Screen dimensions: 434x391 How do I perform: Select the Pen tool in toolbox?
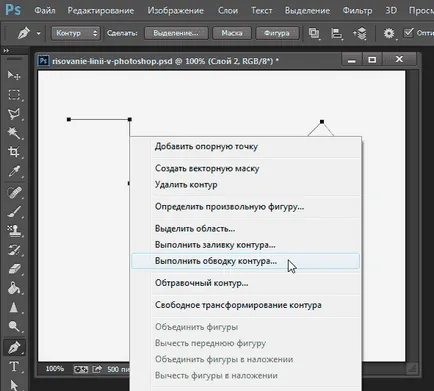pyautogui.click(x=14, y=347)
